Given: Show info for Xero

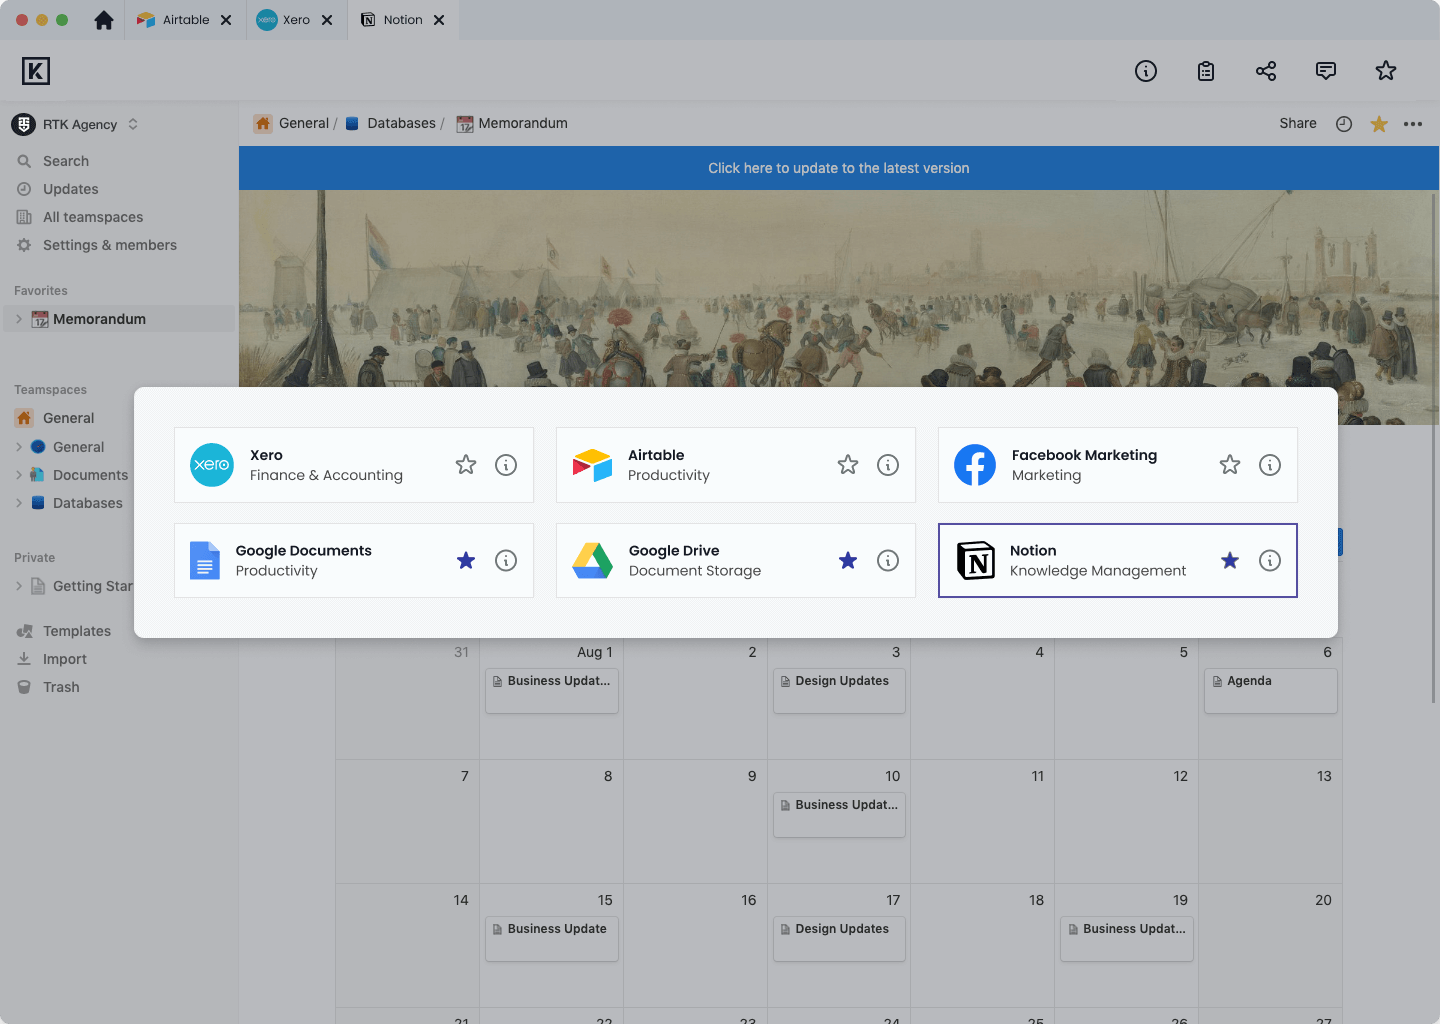Looking at the screenshot, I should [506, 465].
